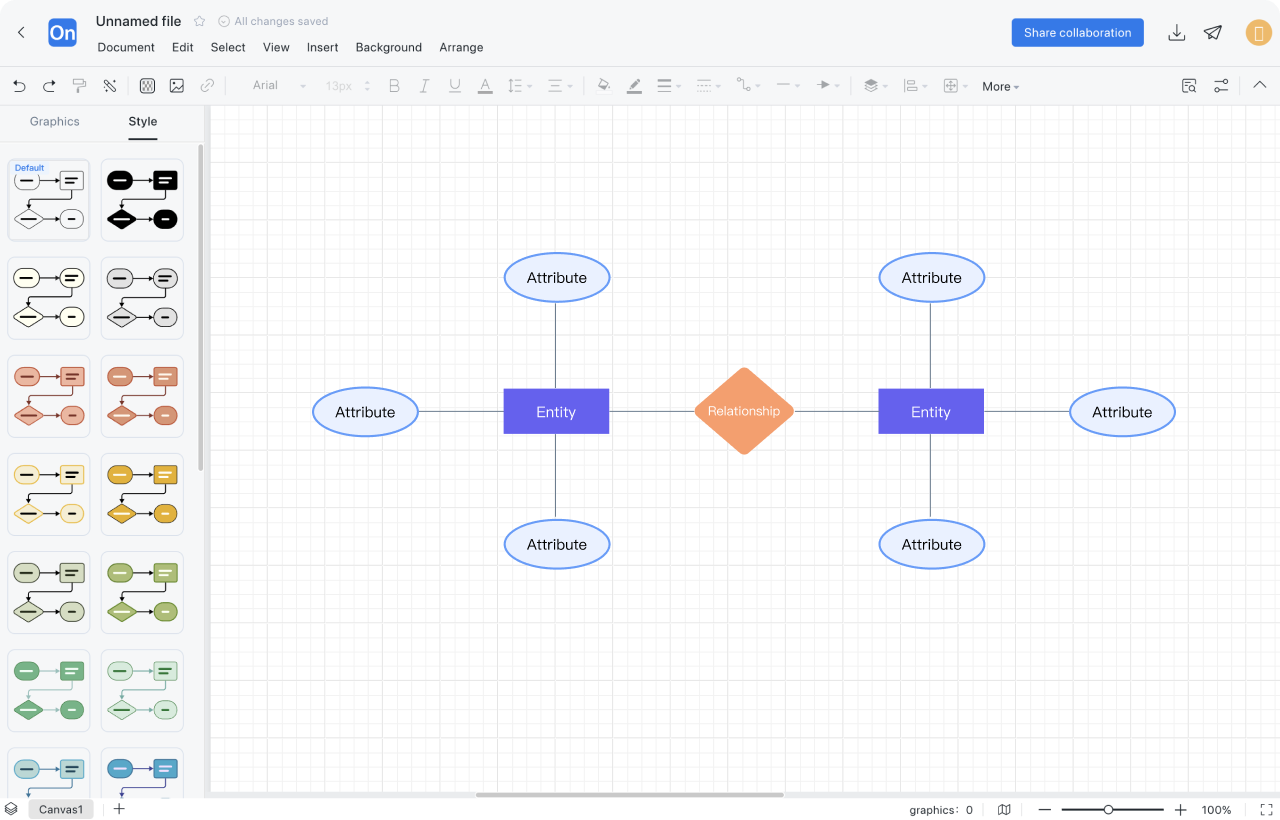
Task: Expand the More dropdown in toolbar
Action: [x=1000, y=87]
